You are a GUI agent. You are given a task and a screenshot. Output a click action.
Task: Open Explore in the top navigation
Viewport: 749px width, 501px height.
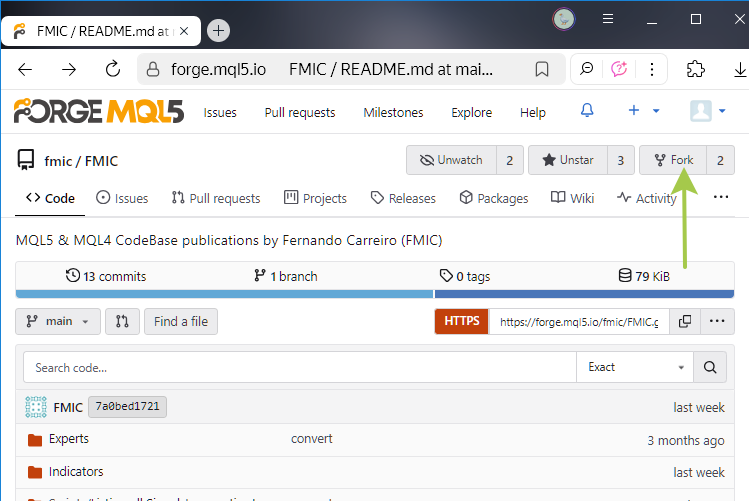coord(471,113)
